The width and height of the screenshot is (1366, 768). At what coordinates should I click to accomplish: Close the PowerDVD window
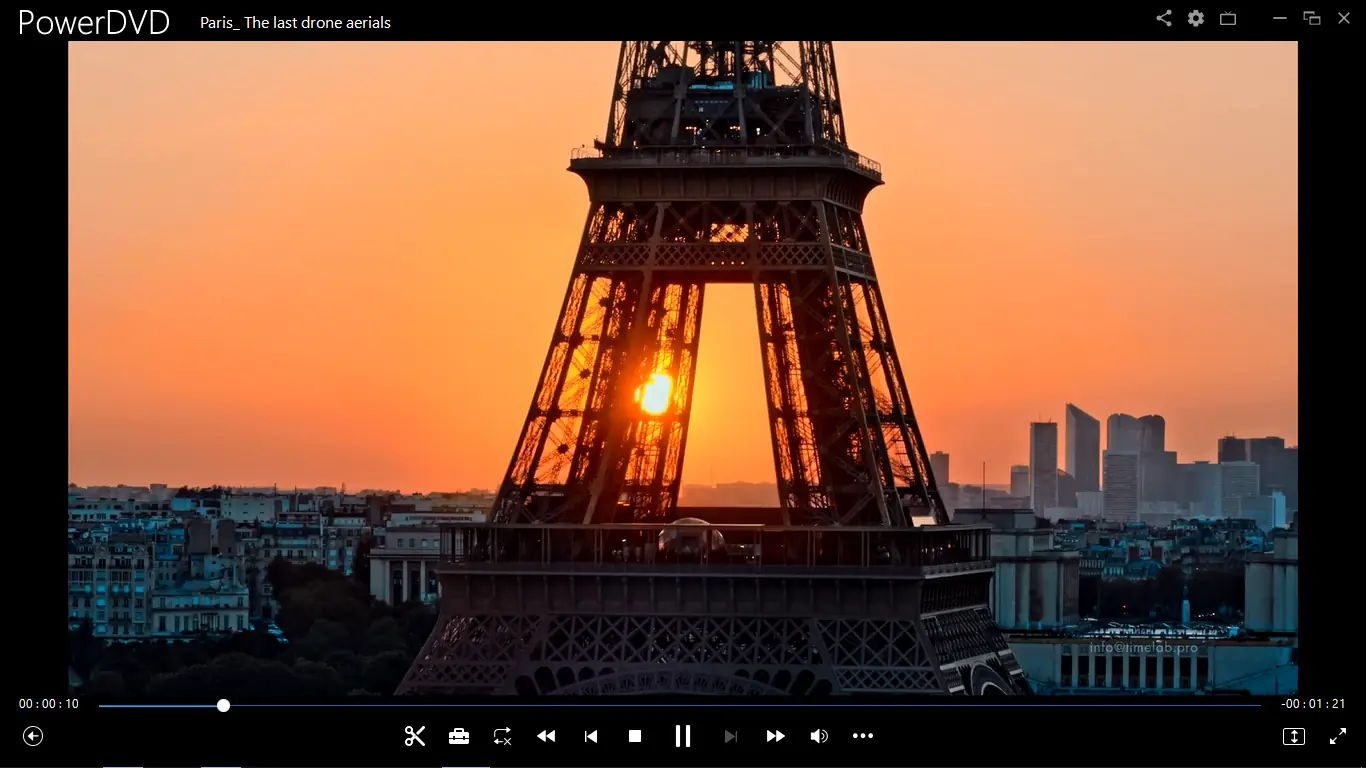tap(1344, 18)
